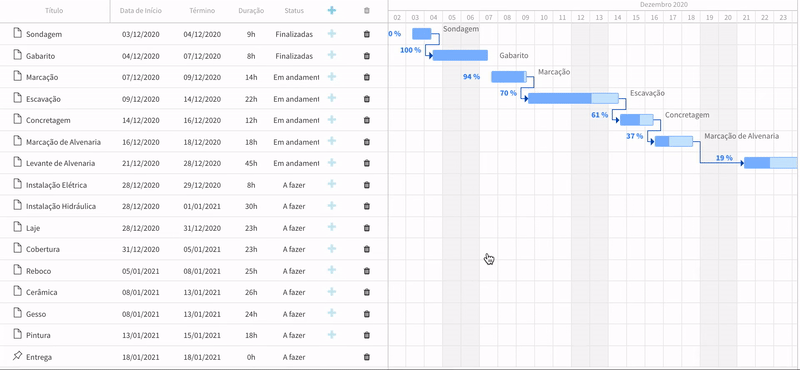800x370 pixels.
Task: Click the end date 18/01/2021 of Entrega
Action: pyautogui.click(x=202, y=357)
